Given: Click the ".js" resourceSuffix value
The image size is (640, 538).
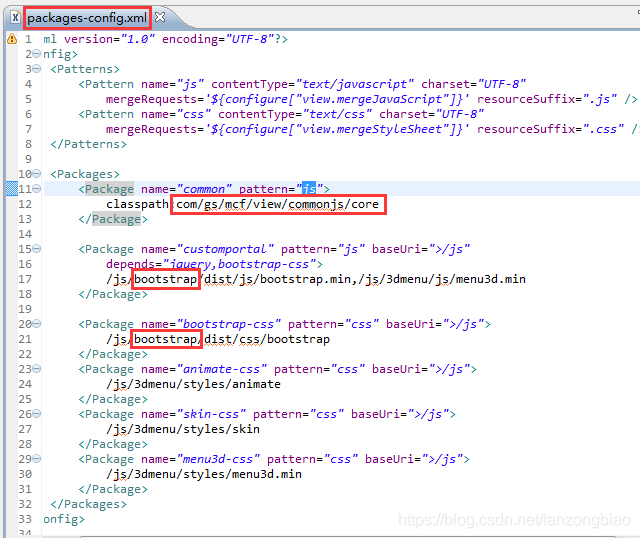Looking at the screenshot, I should click(600, 99).
